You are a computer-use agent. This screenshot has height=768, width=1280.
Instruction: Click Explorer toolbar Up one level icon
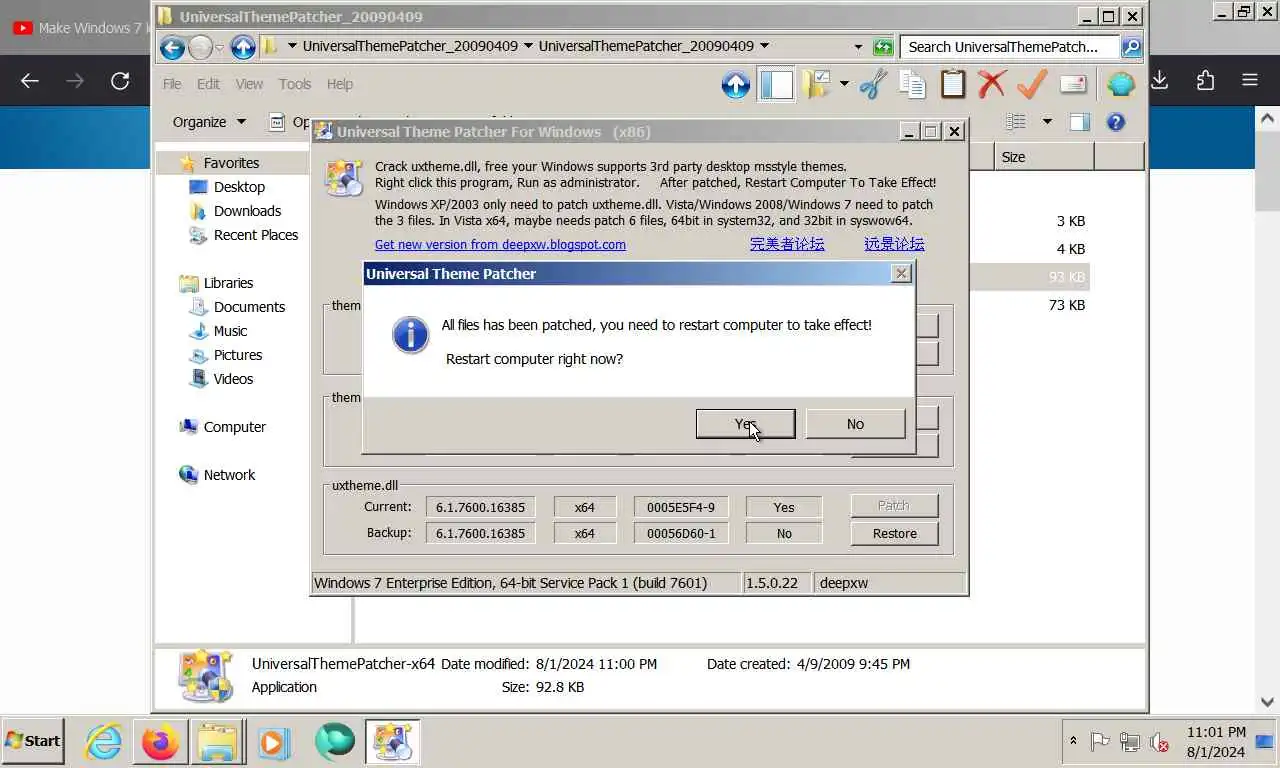(736, 85)
